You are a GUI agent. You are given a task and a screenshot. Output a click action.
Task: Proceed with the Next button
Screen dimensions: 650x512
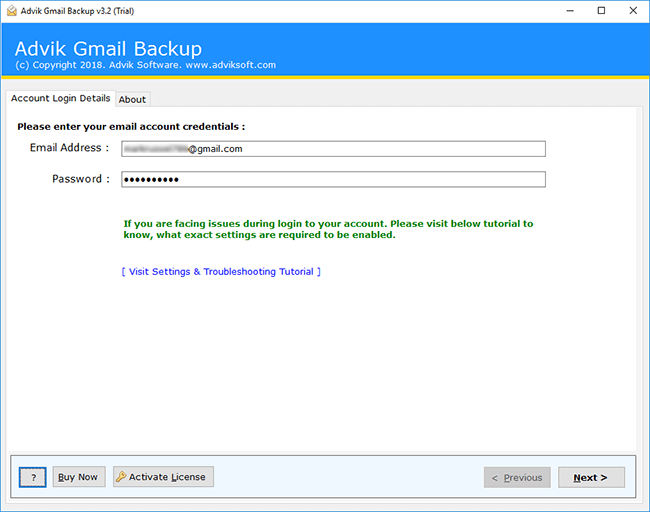tap(591, 478)
